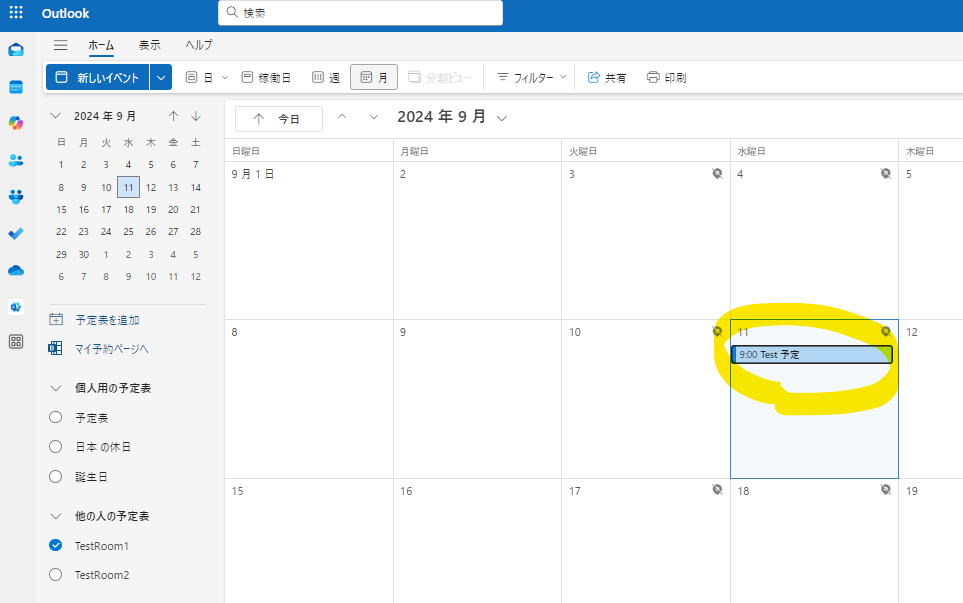Open Calendar icon in the left sidebar
963x603 pixels.
[16, 87]
